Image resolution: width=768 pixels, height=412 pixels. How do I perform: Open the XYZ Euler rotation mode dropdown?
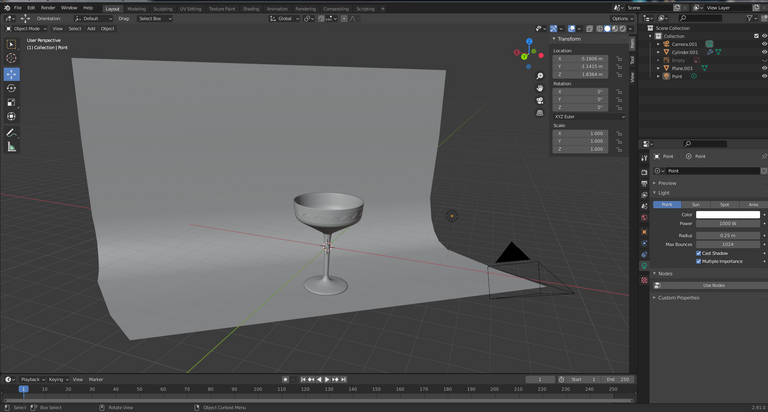pyautogui.click(x=589, y=116)
